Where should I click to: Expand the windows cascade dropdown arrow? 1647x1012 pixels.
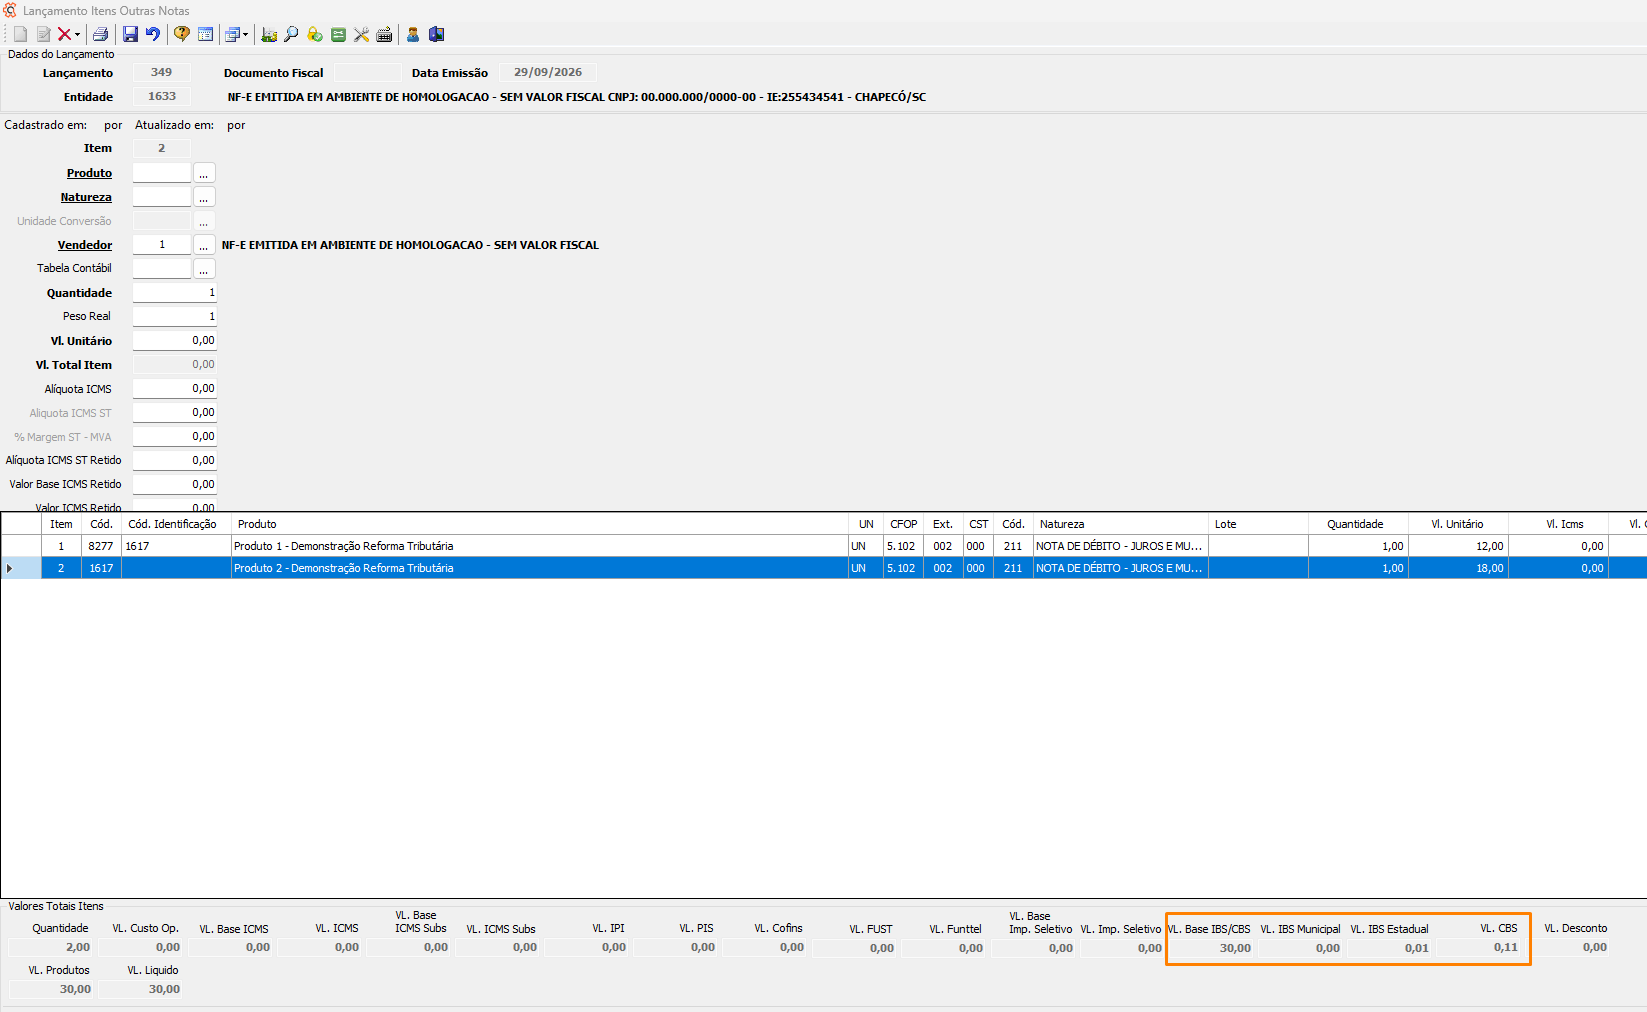[x=245, y=35]
